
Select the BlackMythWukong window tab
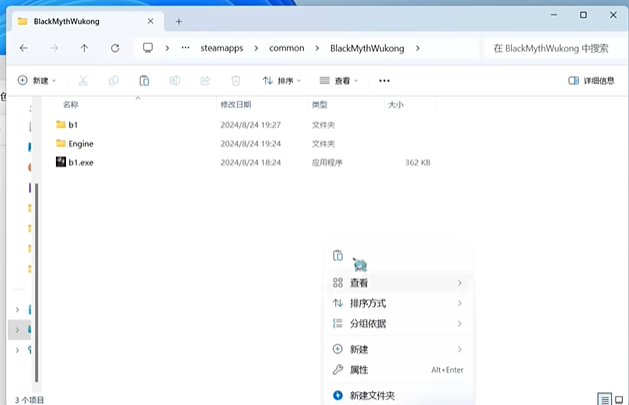pyautogui.click(x=87, y=21)
